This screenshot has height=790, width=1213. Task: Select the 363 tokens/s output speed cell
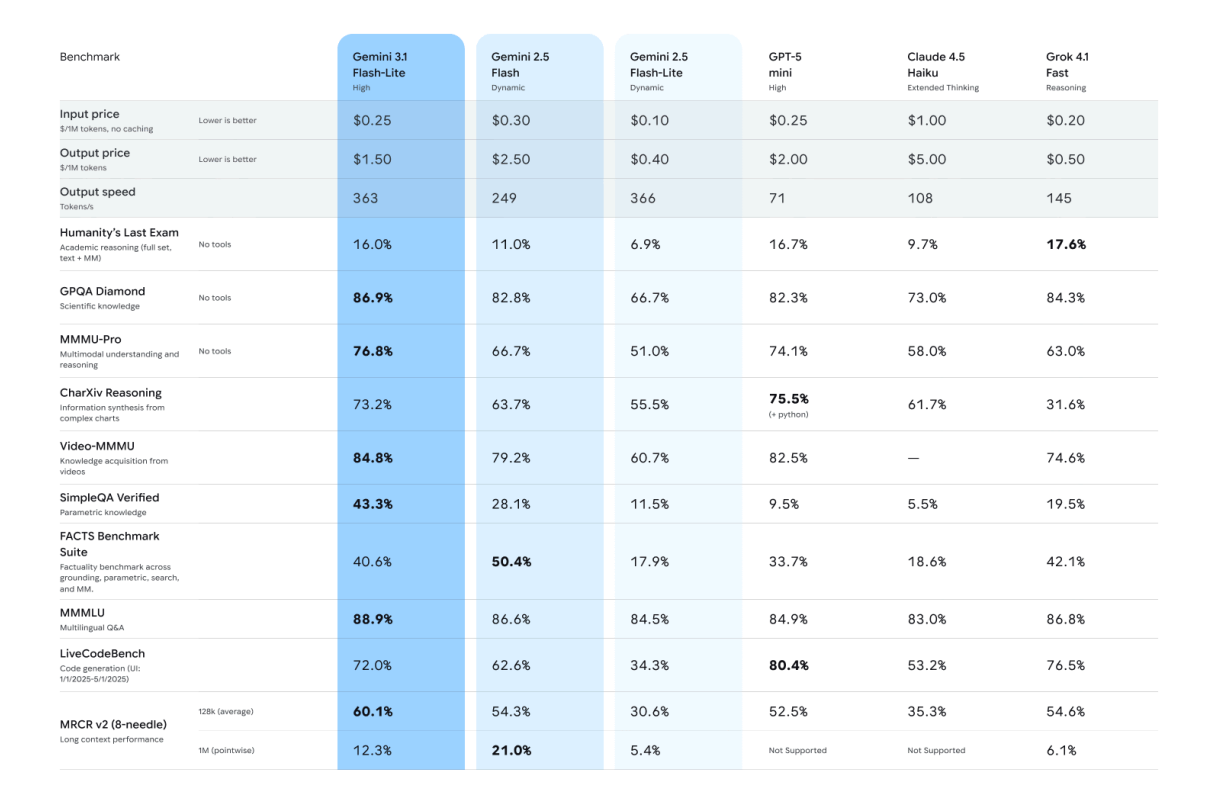[x=366, y=198]
